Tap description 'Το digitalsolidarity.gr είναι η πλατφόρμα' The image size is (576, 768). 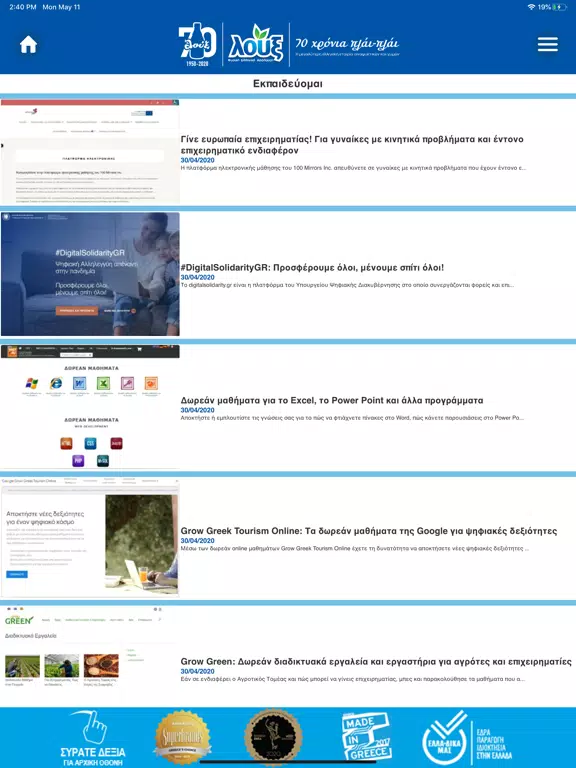click(x=347, y=285)
